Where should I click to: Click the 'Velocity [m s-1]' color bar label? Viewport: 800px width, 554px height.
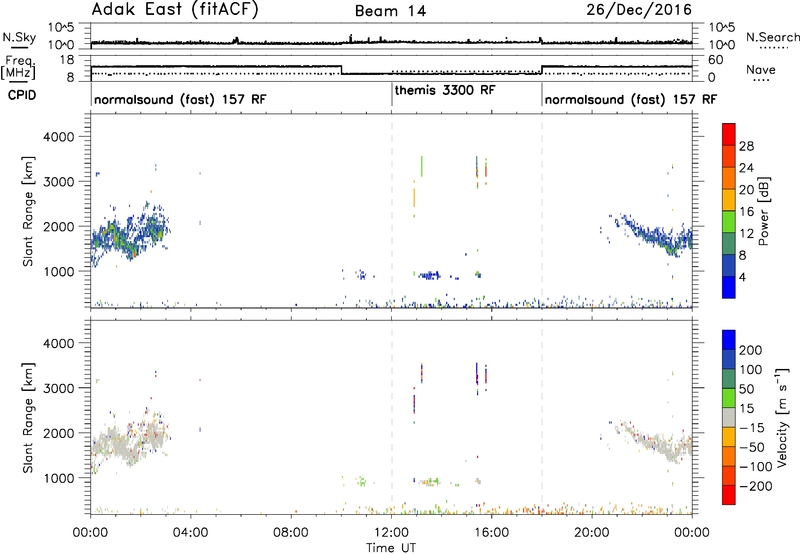point(781,417)
